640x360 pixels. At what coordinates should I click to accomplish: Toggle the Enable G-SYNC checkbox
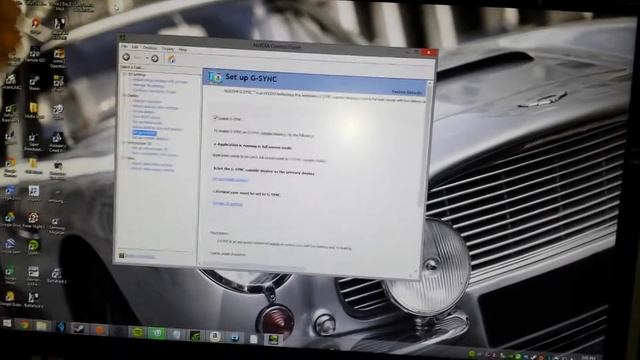215,118
